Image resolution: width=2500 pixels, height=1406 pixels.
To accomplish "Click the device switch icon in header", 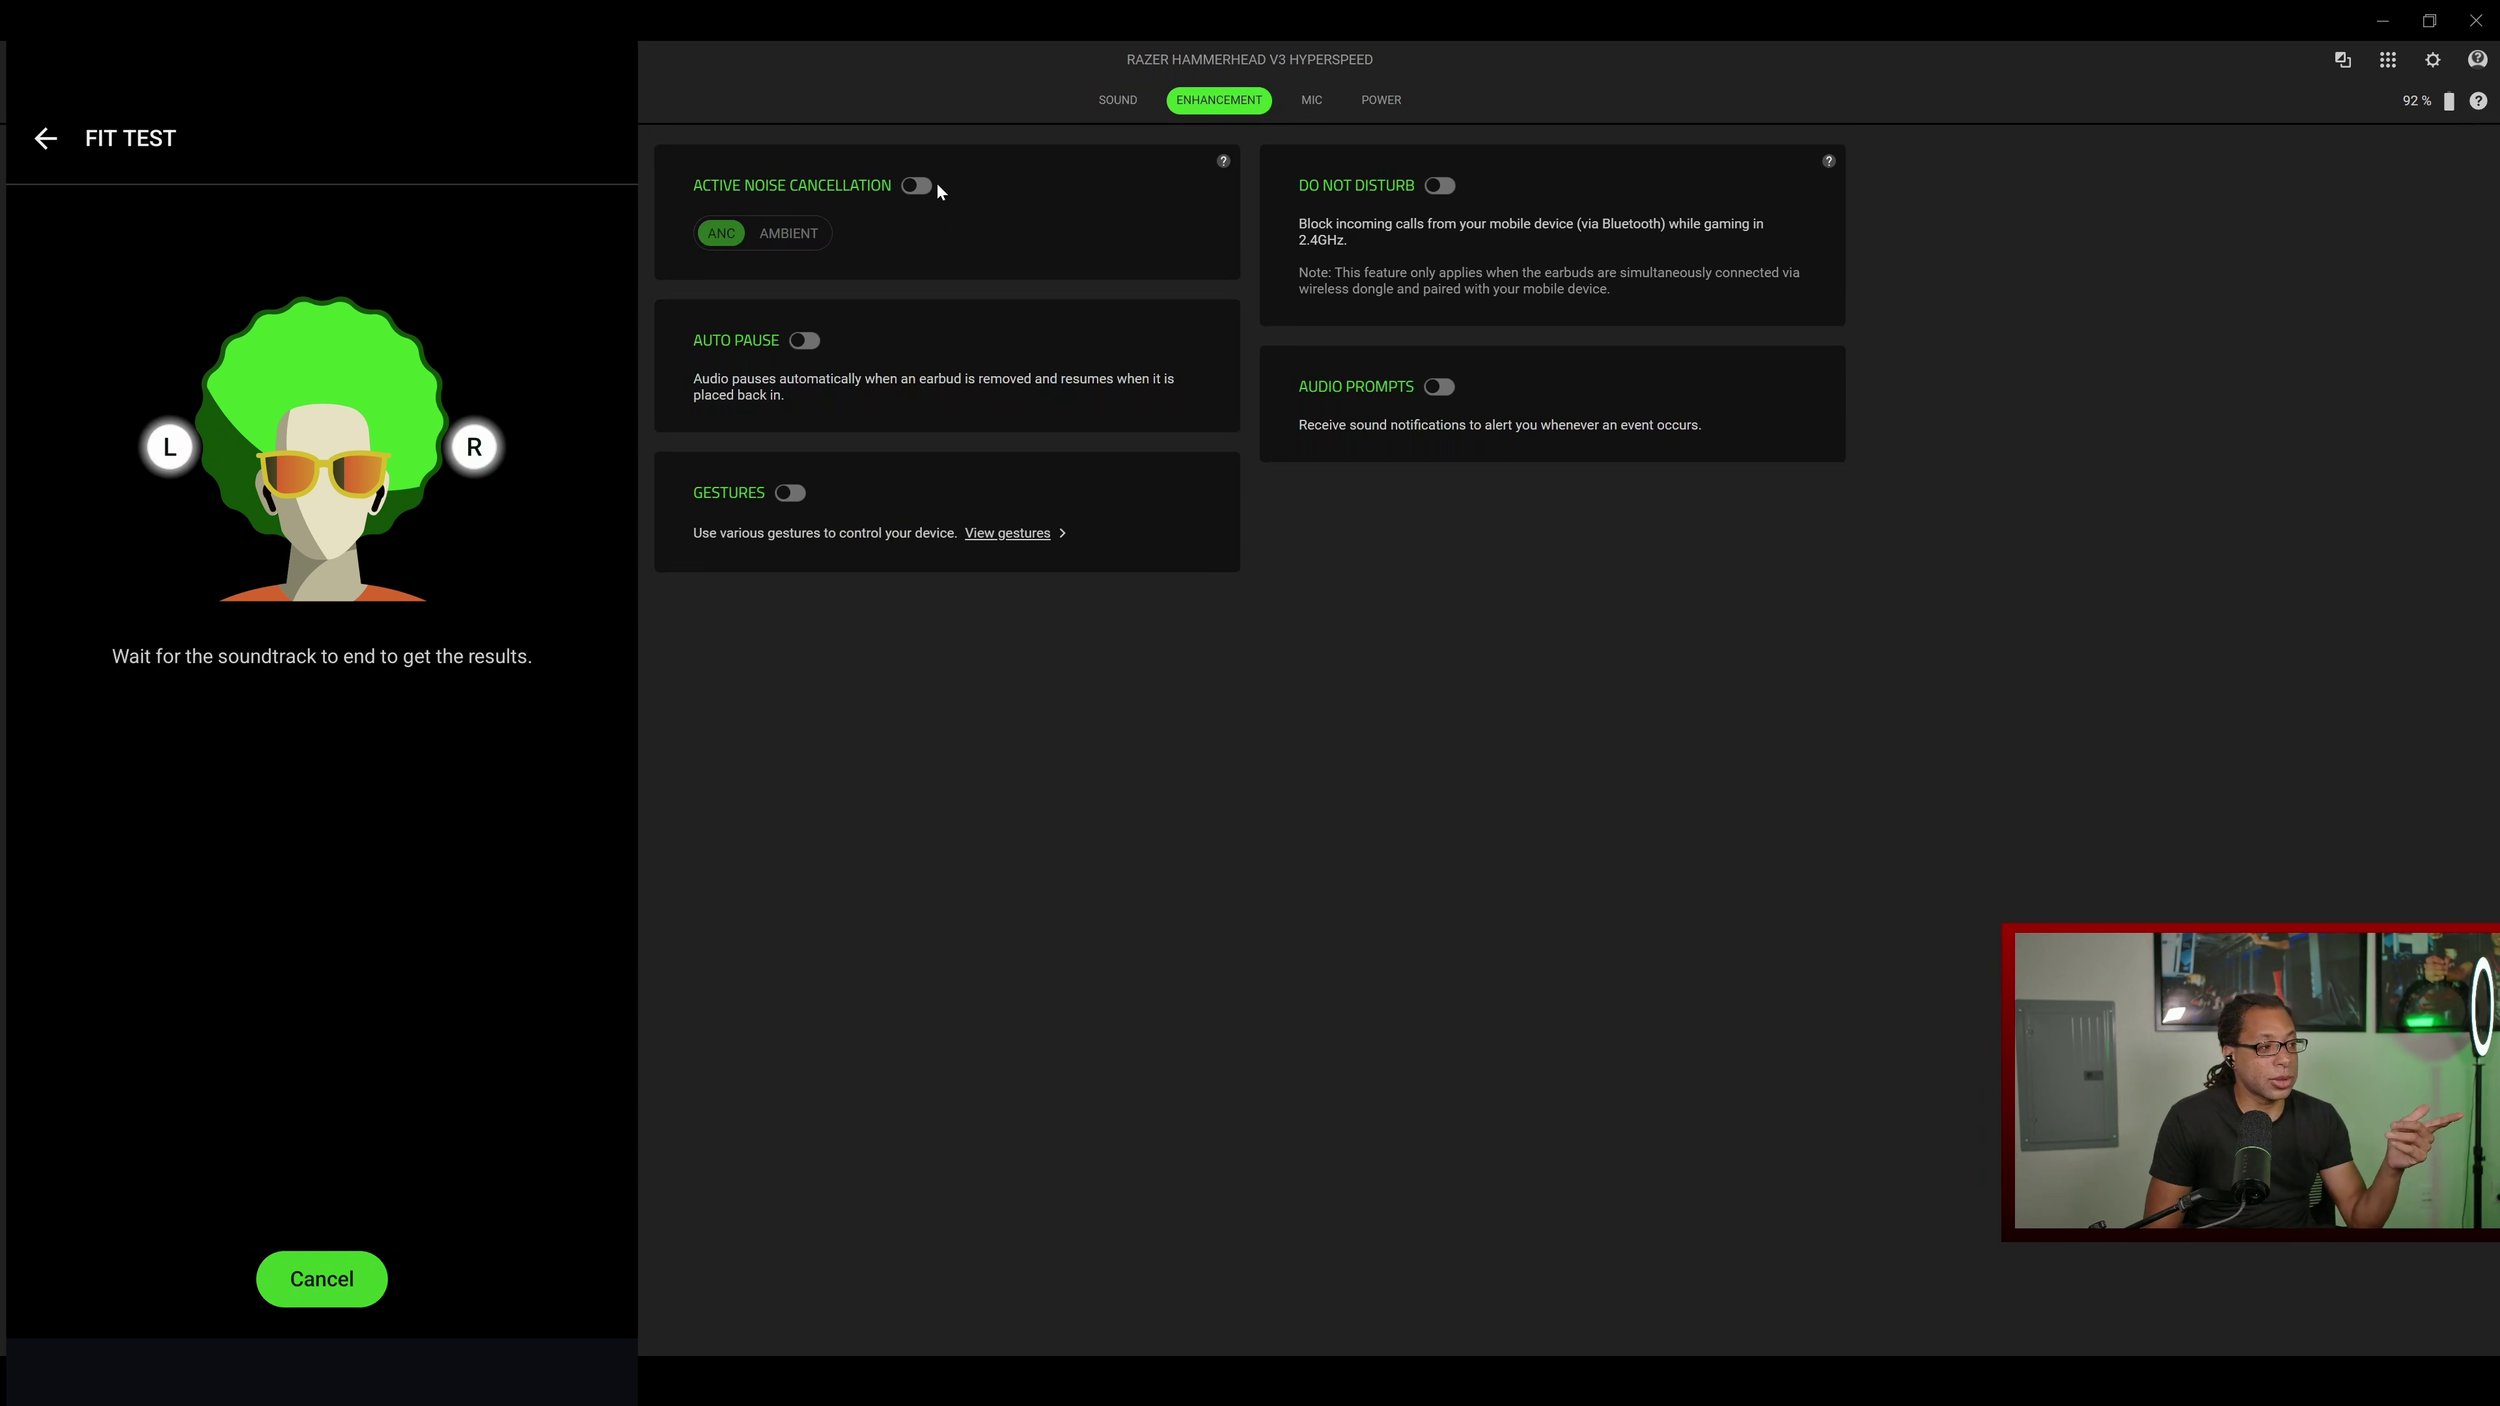I will [2343, 60].
